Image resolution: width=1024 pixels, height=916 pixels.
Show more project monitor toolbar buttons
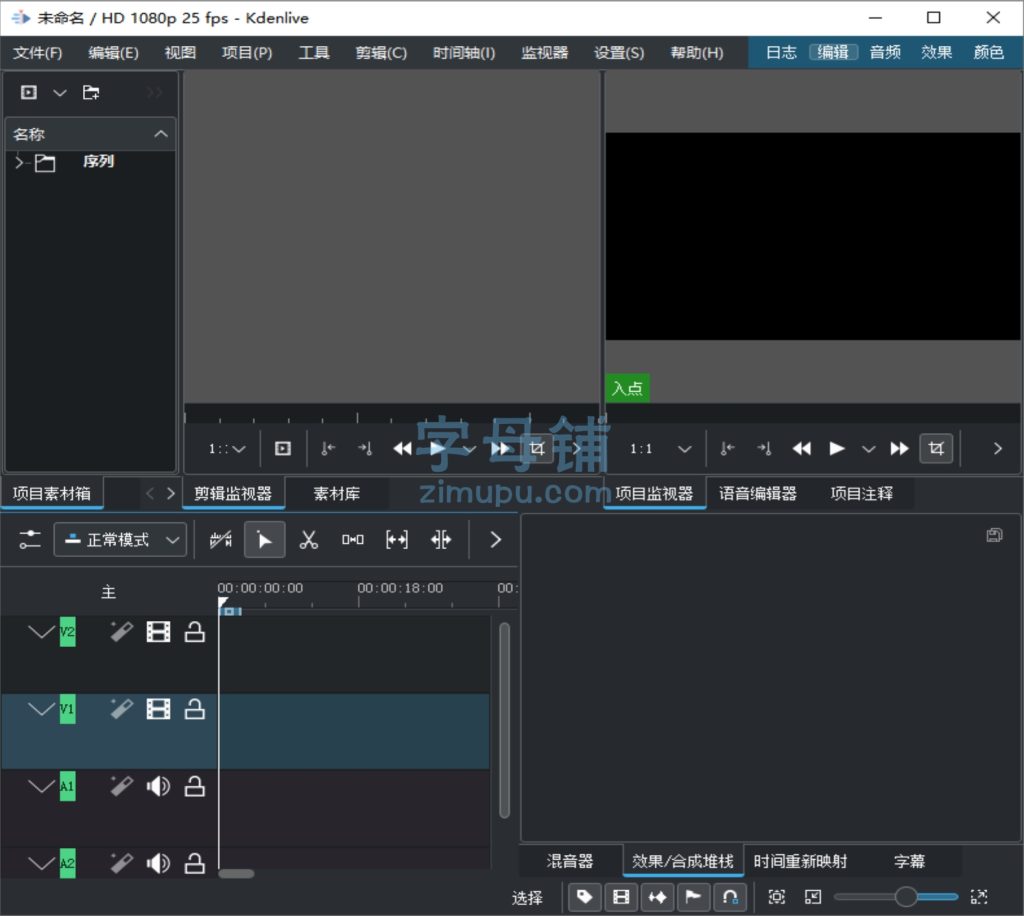[x=997, y=449]
